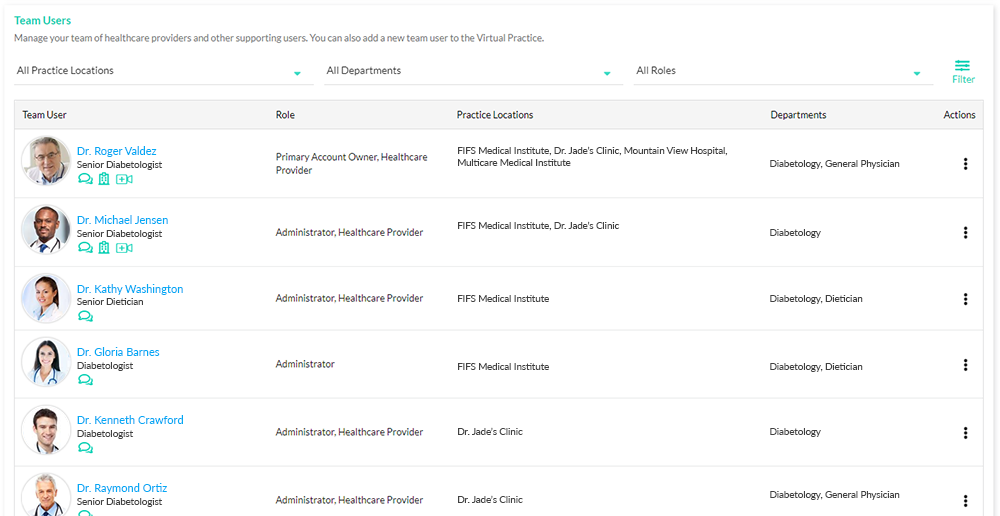Open actions menu for Dr. Roger Valdez
Image resolution: width=1000 pixels, height=516 pixels.
coord(966,164)
